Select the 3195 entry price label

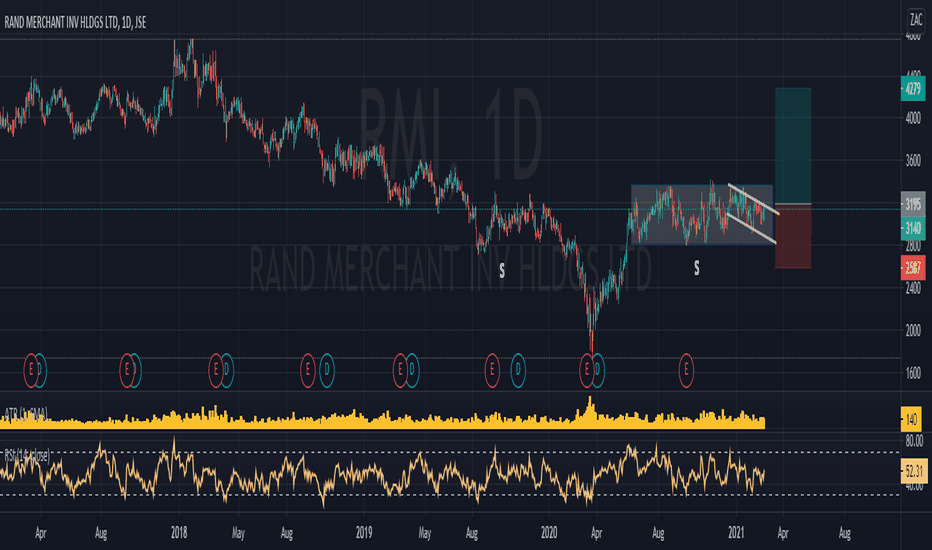(x=913, y=205)
